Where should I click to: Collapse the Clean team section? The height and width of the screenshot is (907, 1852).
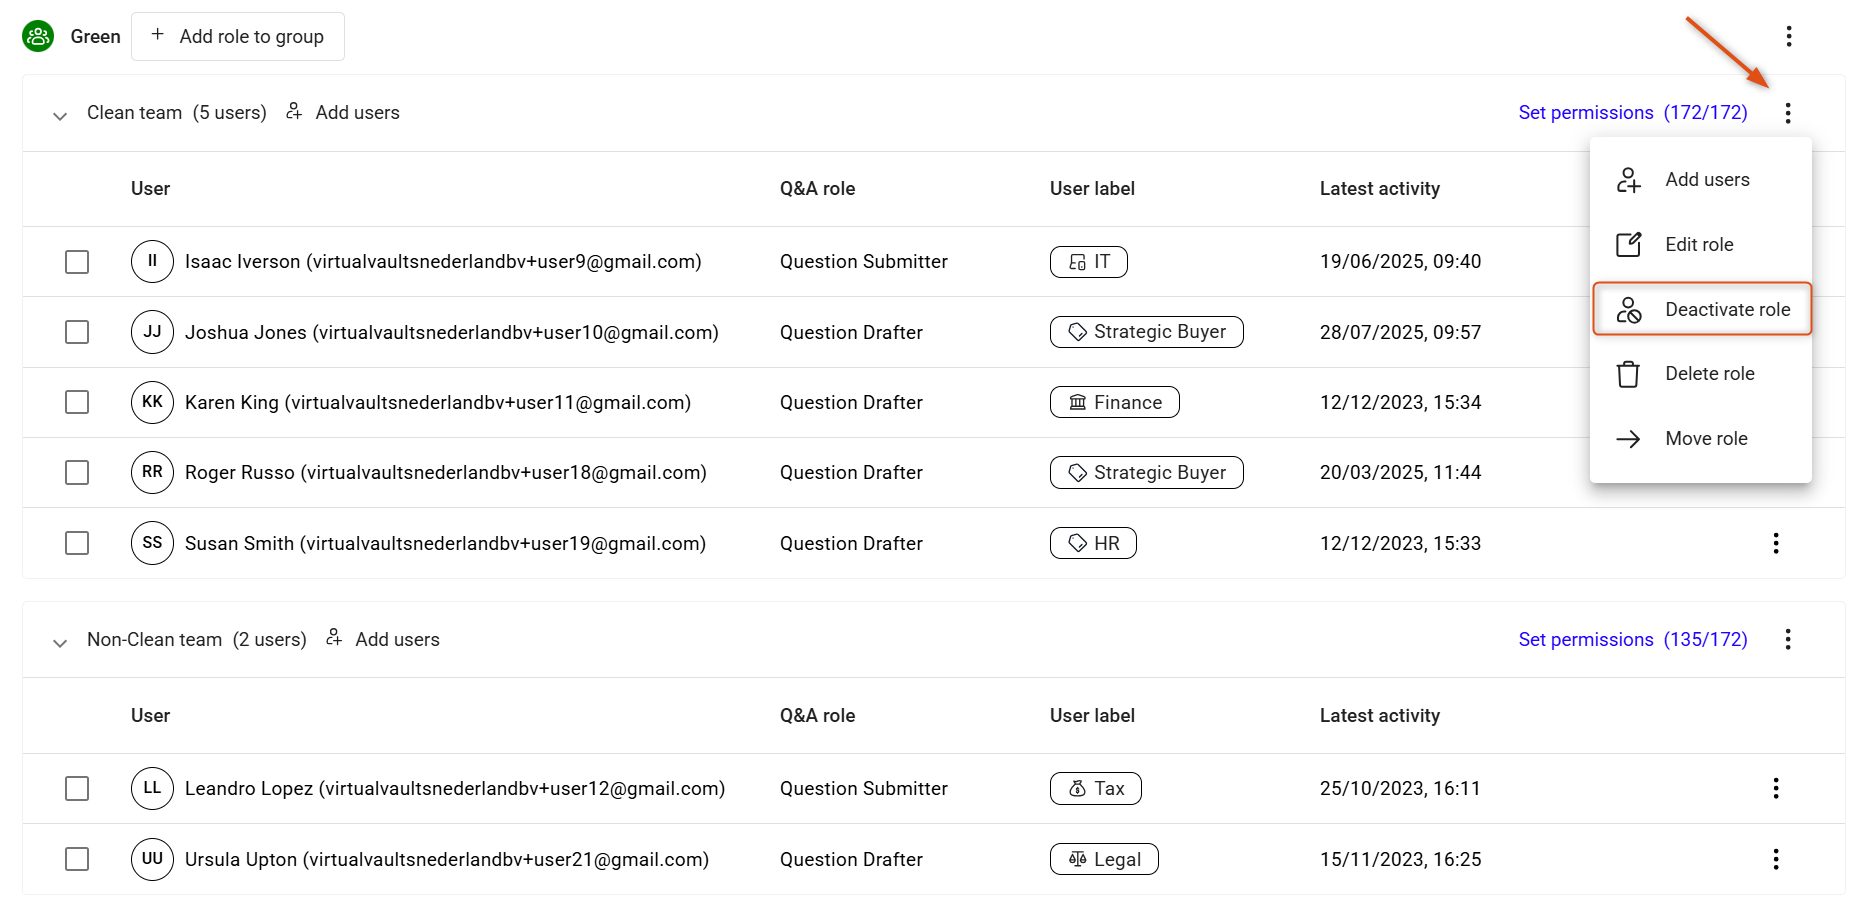click(60, 115)
